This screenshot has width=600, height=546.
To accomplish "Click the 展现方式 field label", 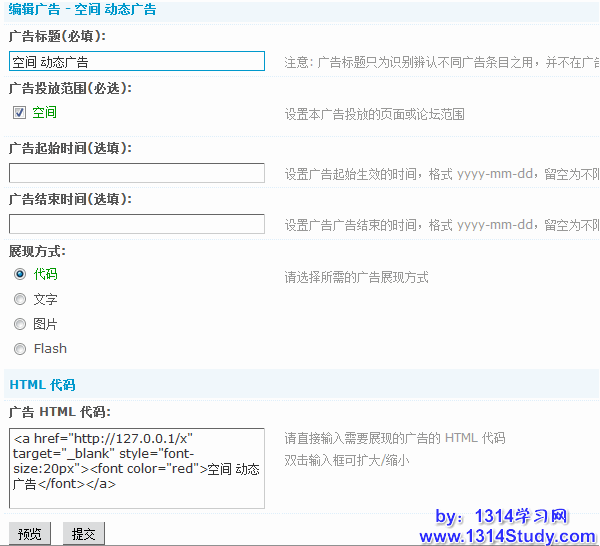I will [37, 251].
